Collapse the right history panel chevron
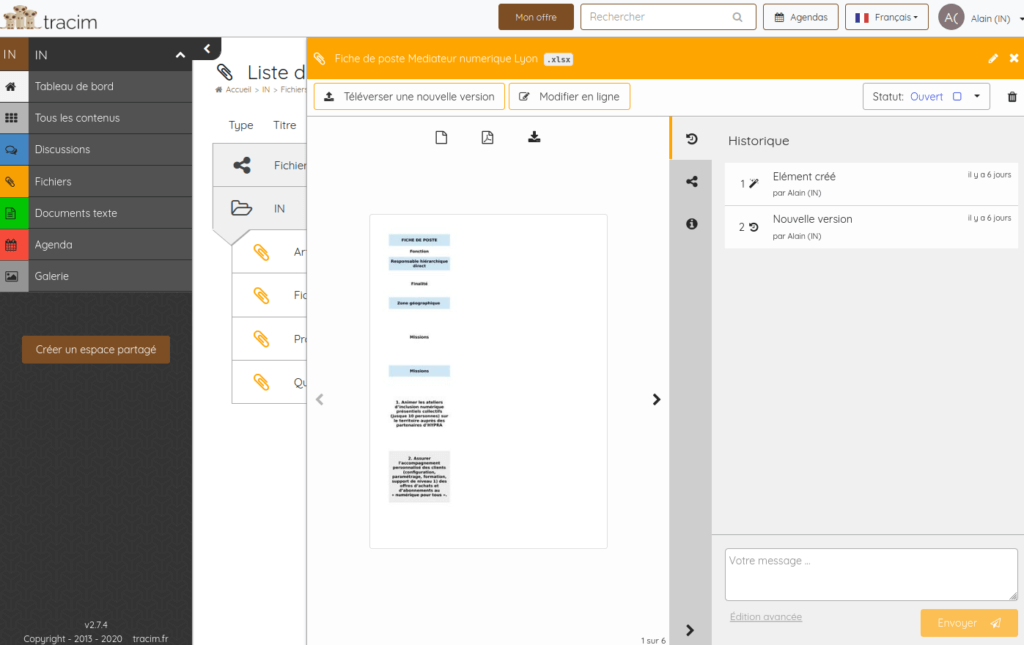Screen dimensions: 1024x645 click(690, 630)
